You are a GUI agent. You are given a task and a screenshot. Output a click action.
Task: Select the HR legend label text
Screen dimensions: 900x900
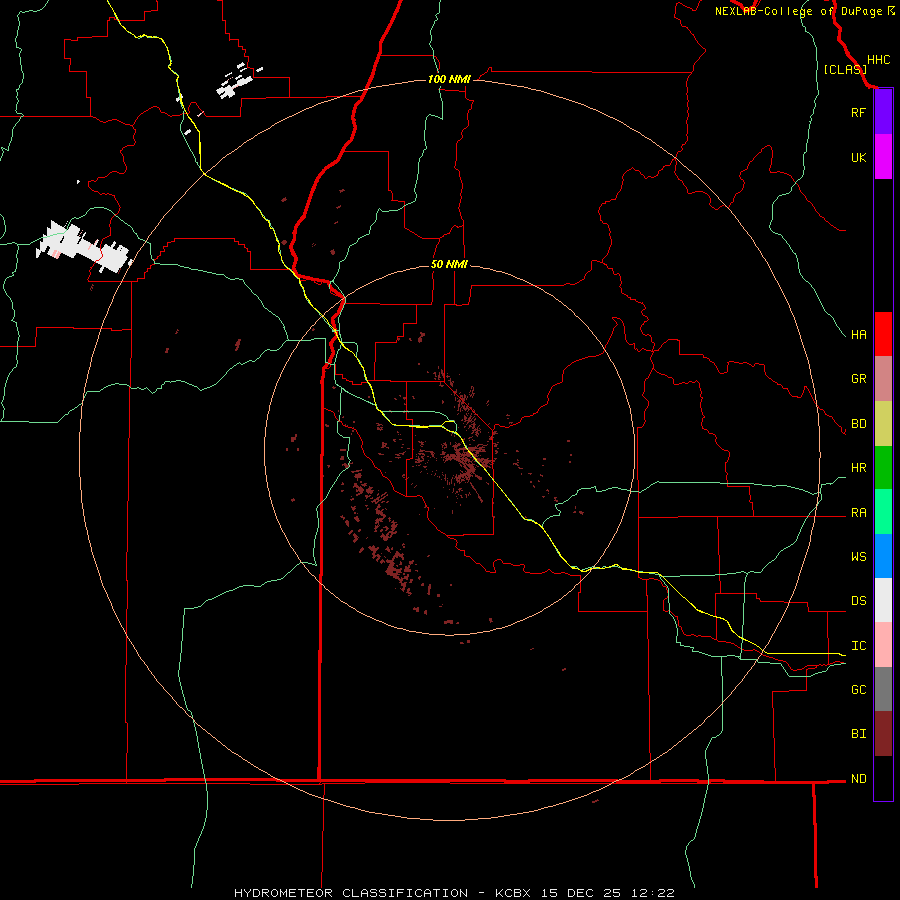[x=859, y=468]
